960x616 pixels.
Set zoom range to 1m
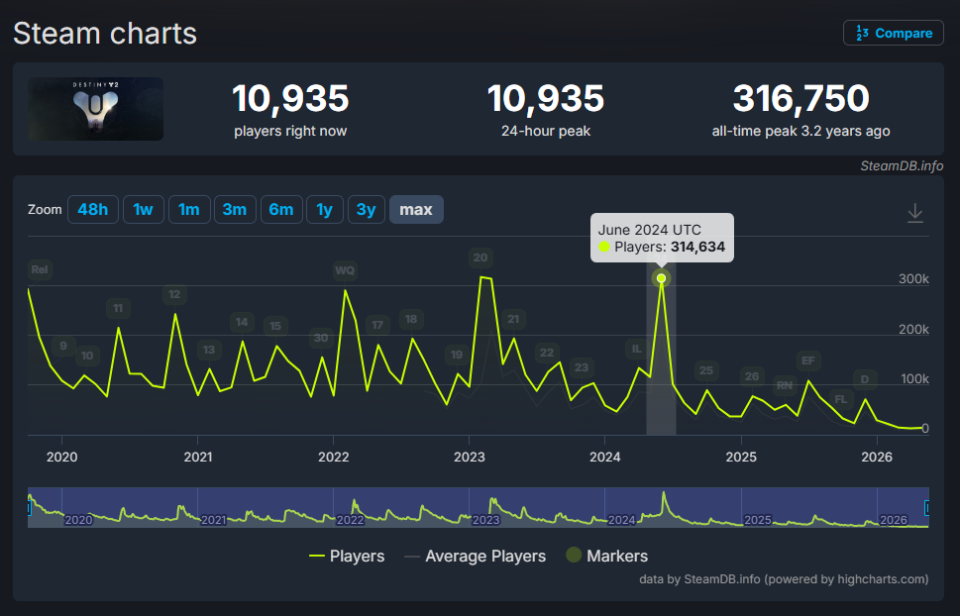189,209
